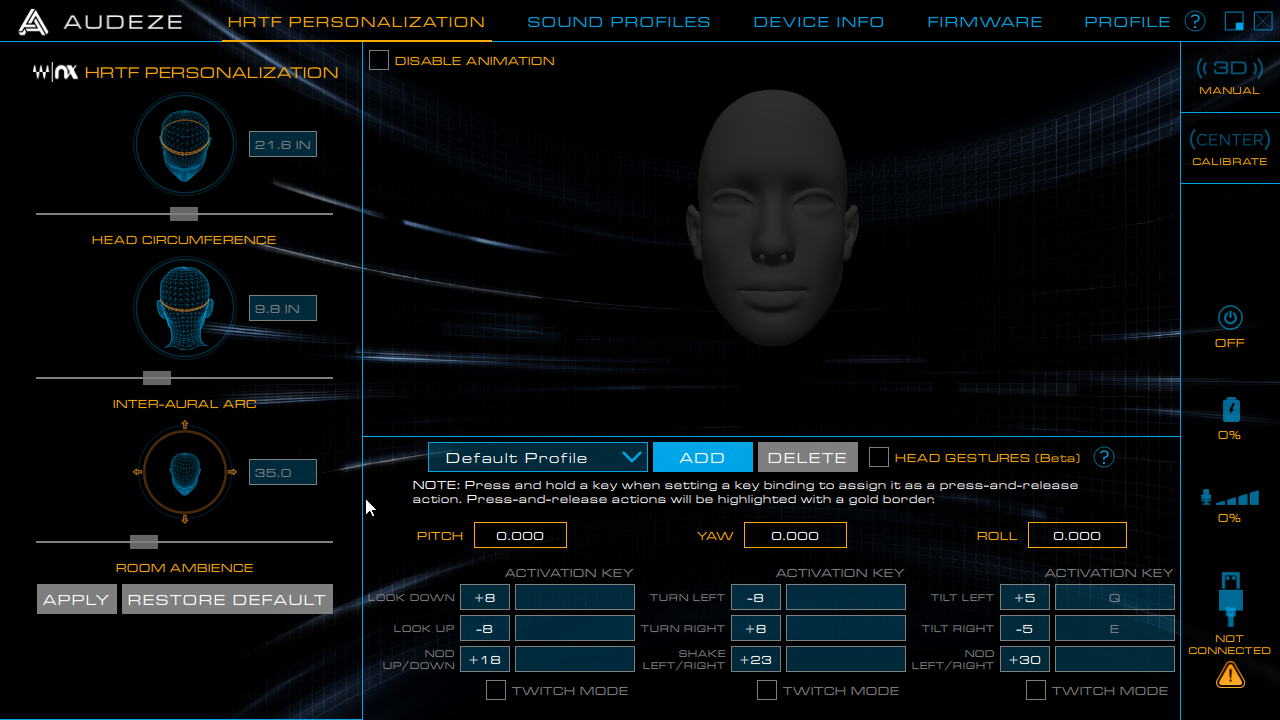The width and height of the screenshot is (1280, 720).
Task: Click the 9.8 IN inter-aural arc field
Action: [283, 308]
